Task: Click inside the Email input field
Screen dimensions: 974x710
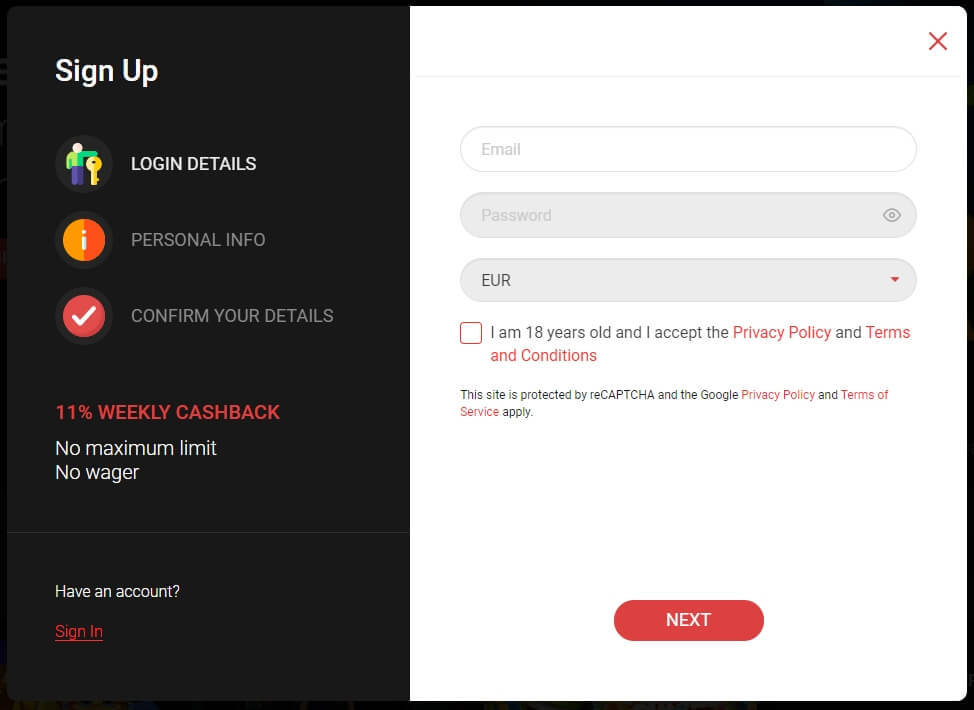Action: (688, 148)
